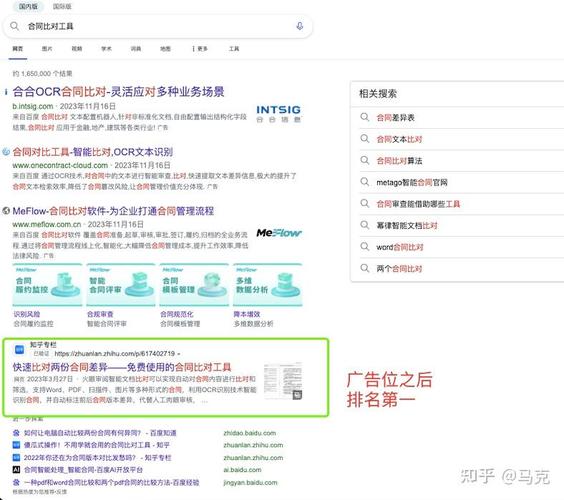Screen dimensions: 564x500
Task: Click the search icon beside 合同文本比对
Action: tap(365, 139)
